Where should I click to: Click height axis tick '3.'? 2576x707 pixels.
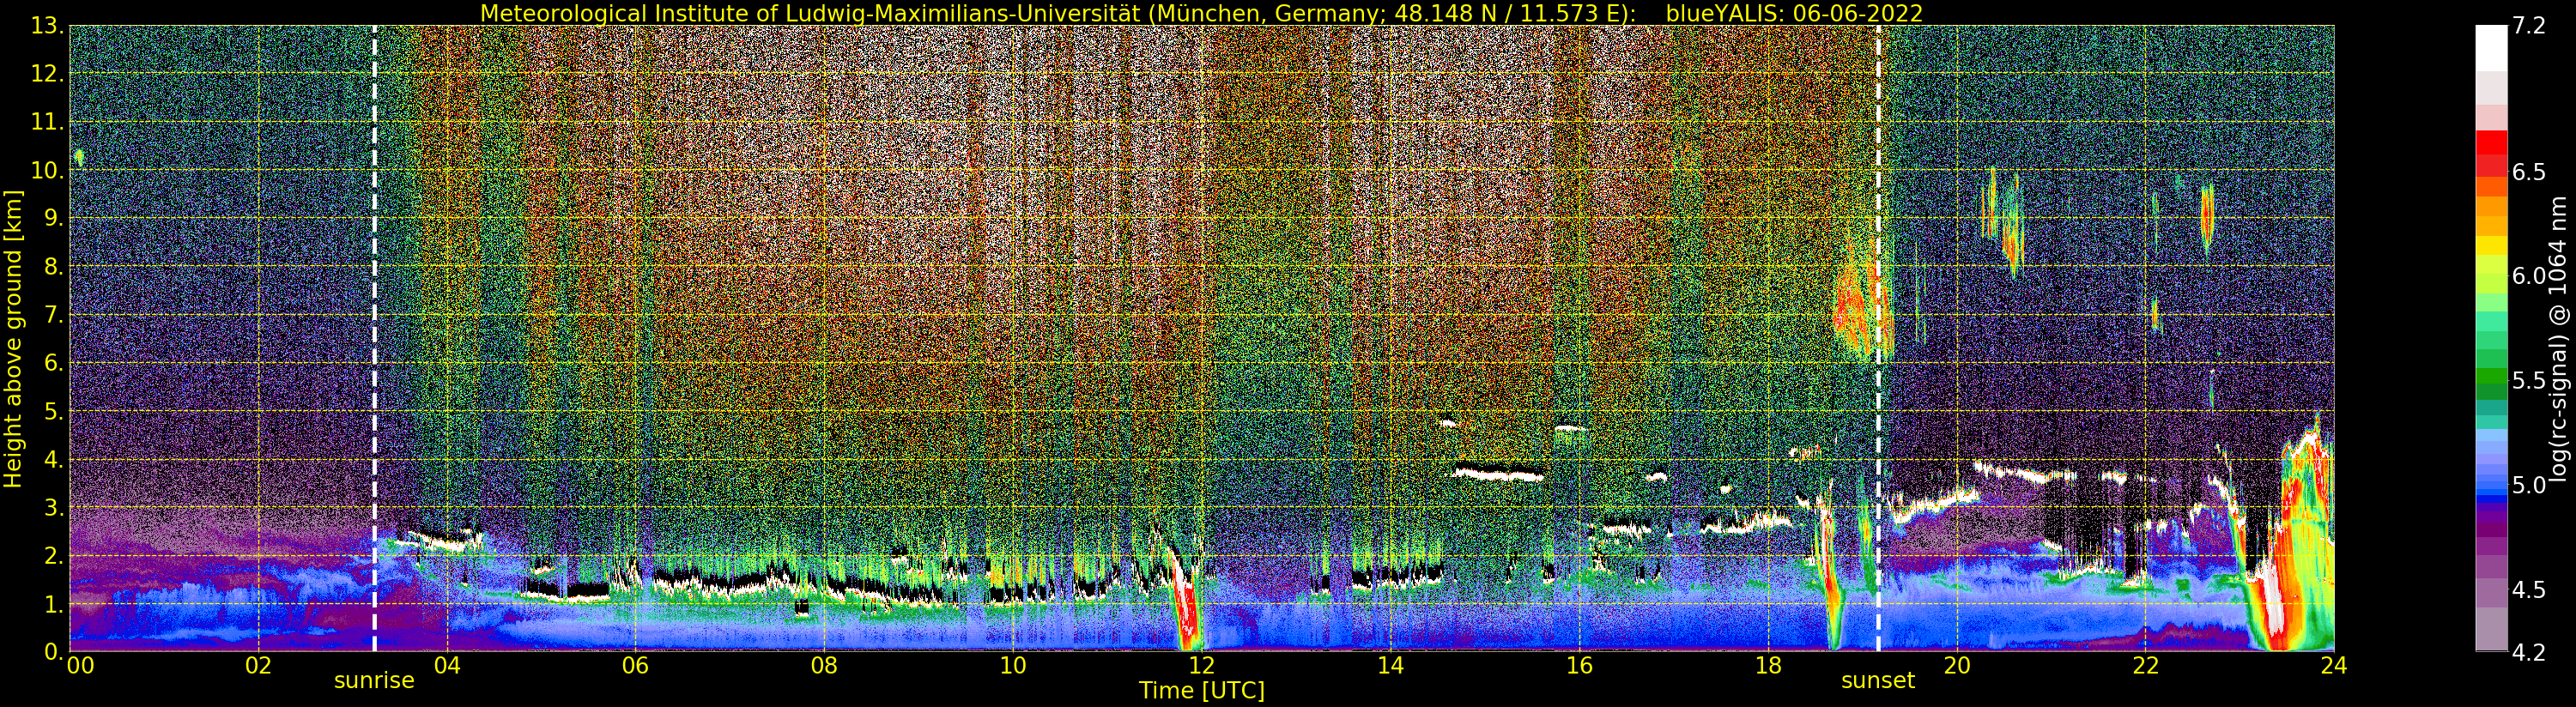[x=54, y=507]
